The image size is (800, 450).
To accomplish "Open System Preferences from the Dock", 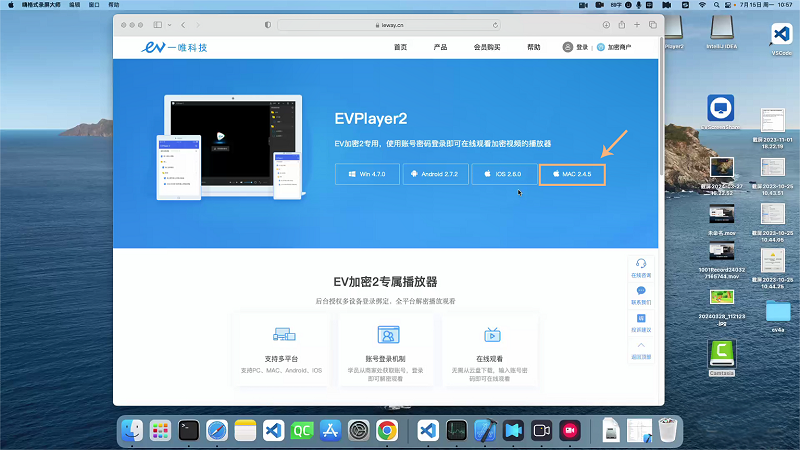I will point(359,431).
